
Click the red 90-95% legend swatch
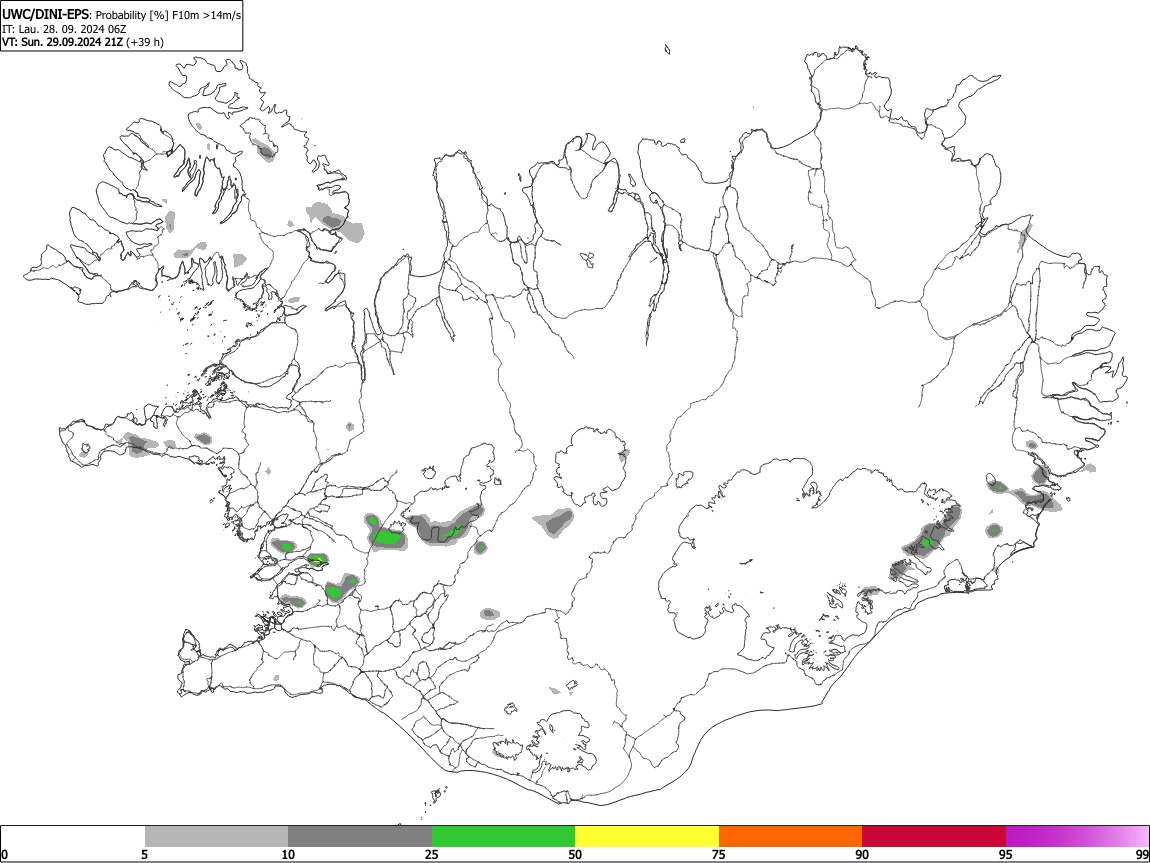pyautogui.click(x=934, y=836)
